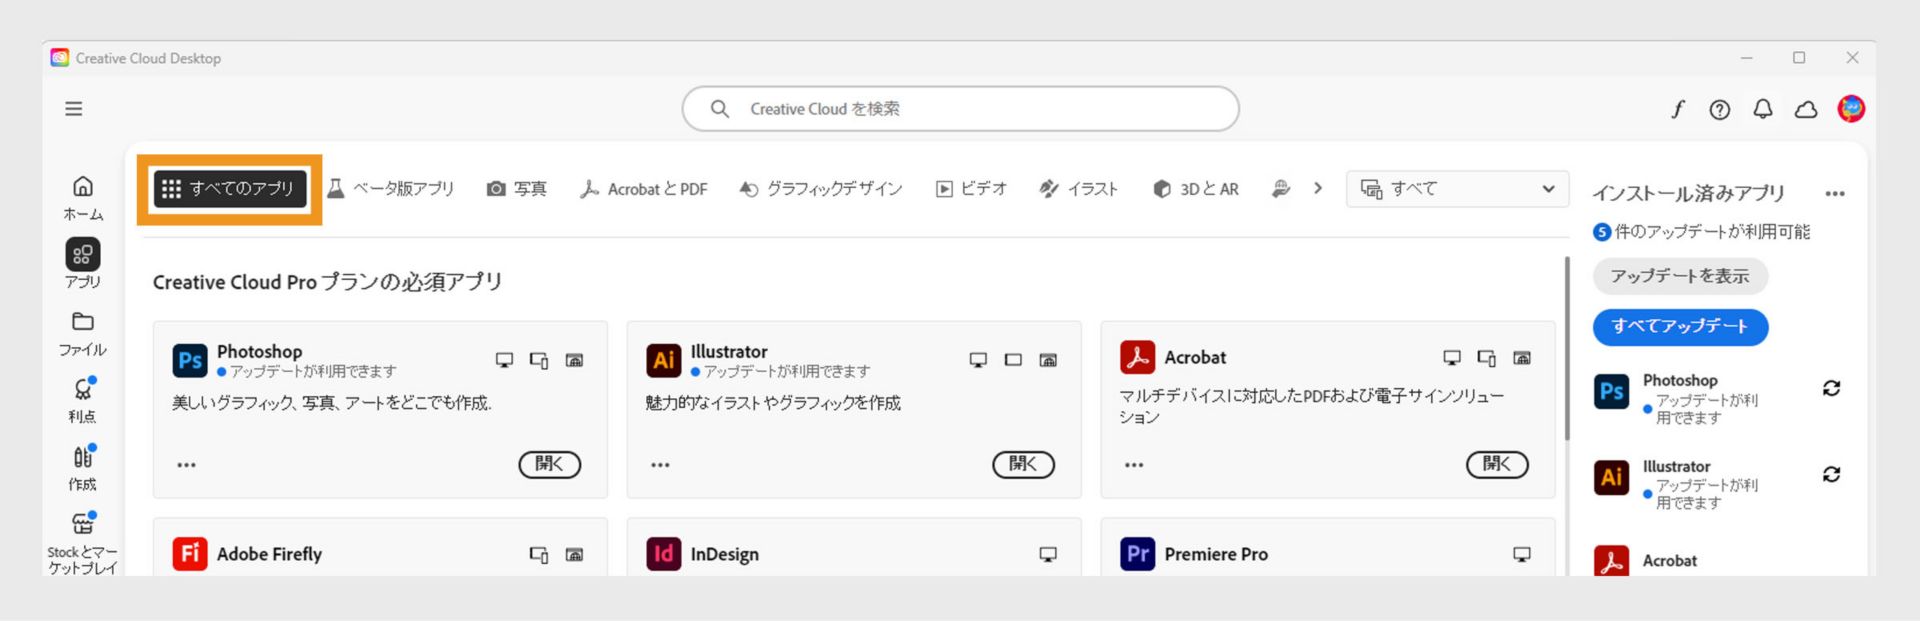Show more categories with the right chevron

(1318, 188)
